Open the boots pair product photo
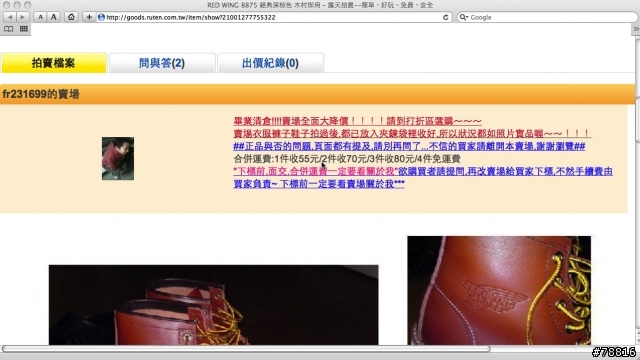 213,305
